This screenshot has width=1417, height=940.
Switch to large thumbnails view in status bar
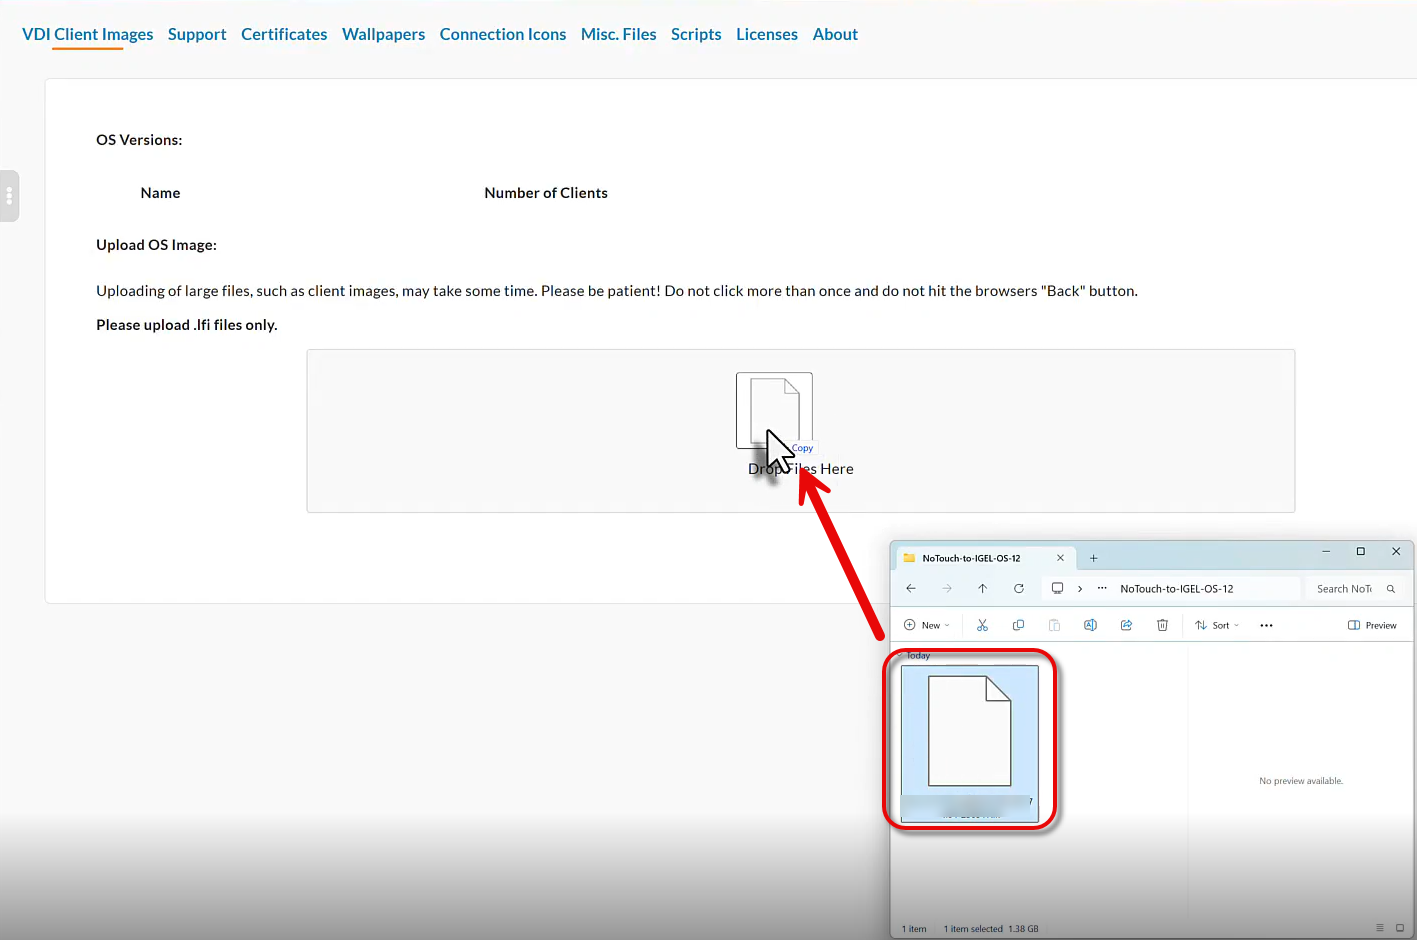(1400, 928)
